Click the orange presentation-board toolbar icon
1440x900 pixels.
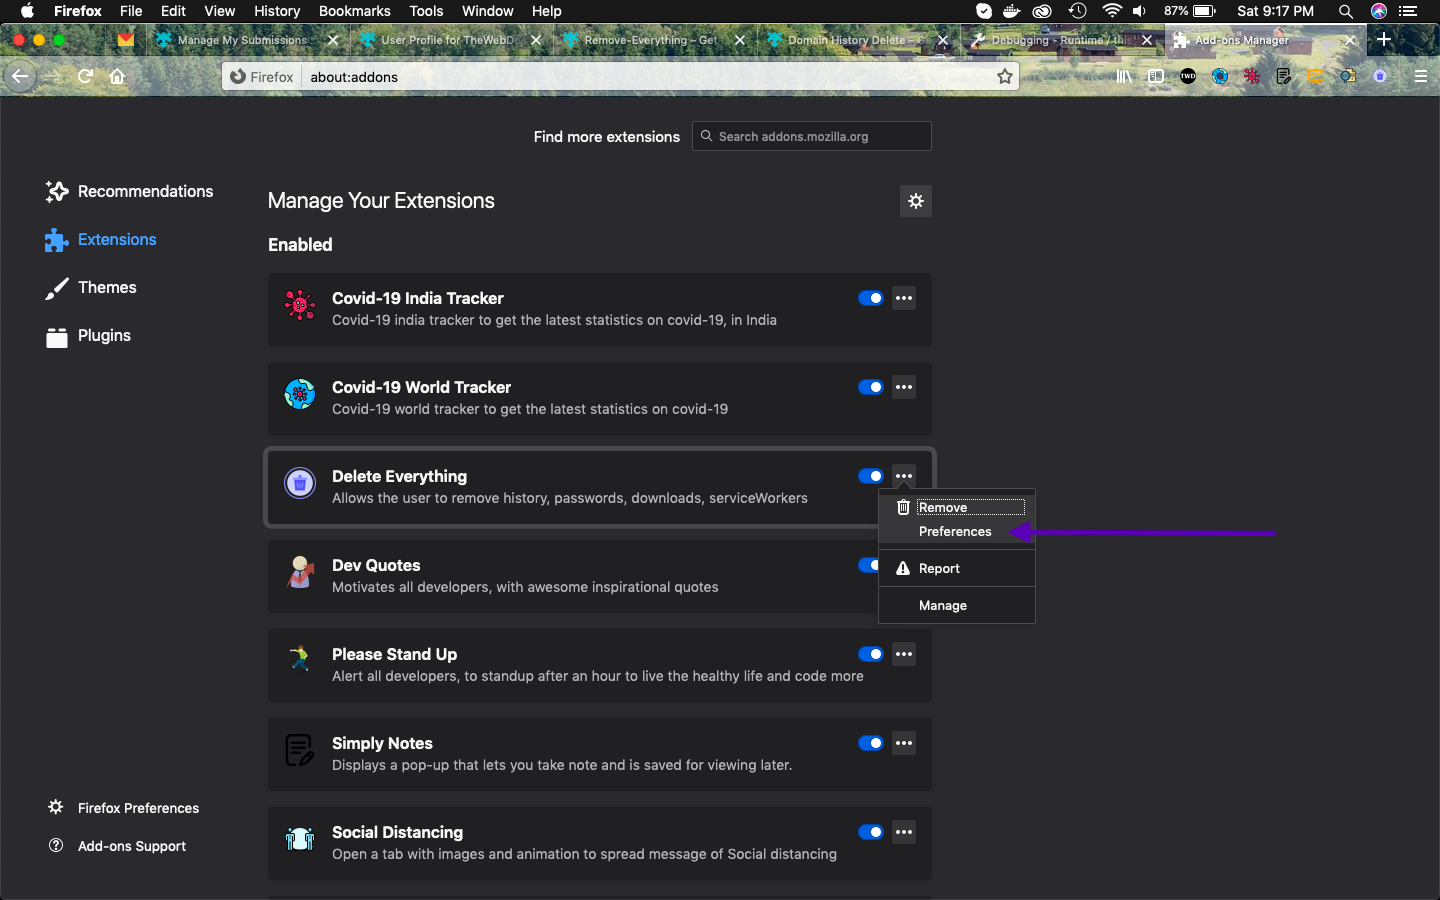[1316, 76]
